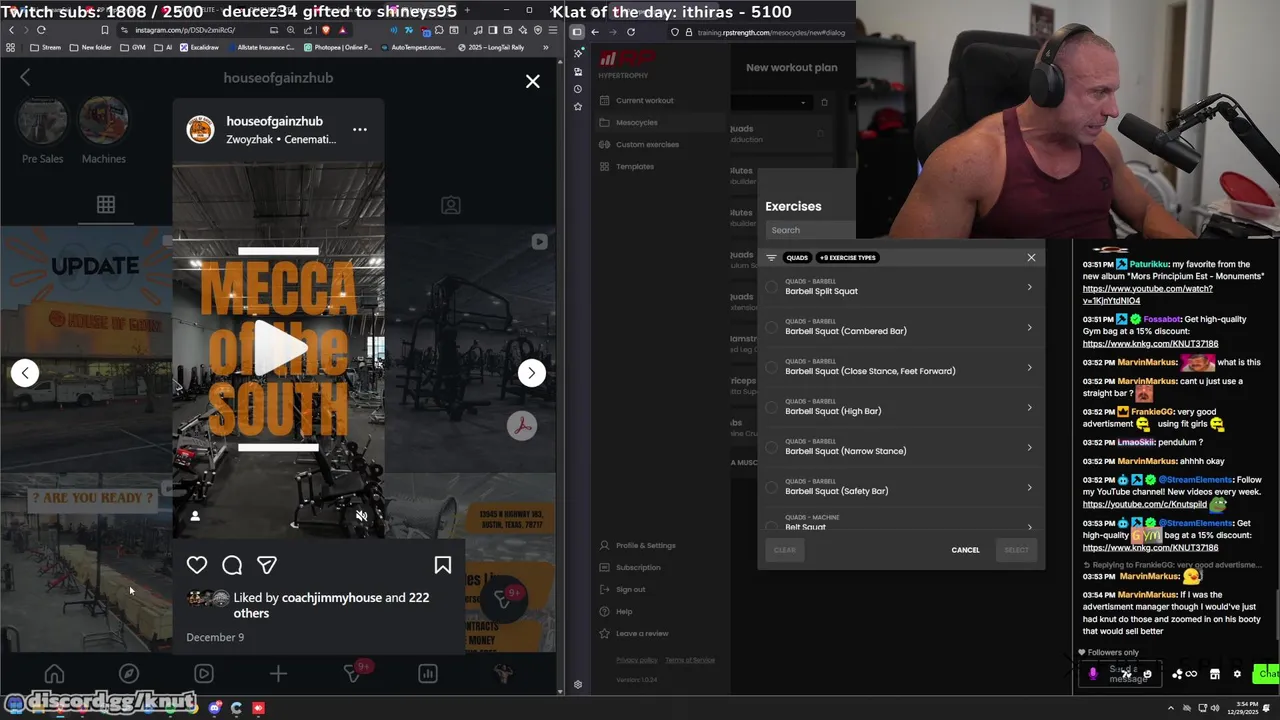Click CANCEL in the Exercises dialog
This screenshot has height=720, width=1280.
tap(965, 550)
